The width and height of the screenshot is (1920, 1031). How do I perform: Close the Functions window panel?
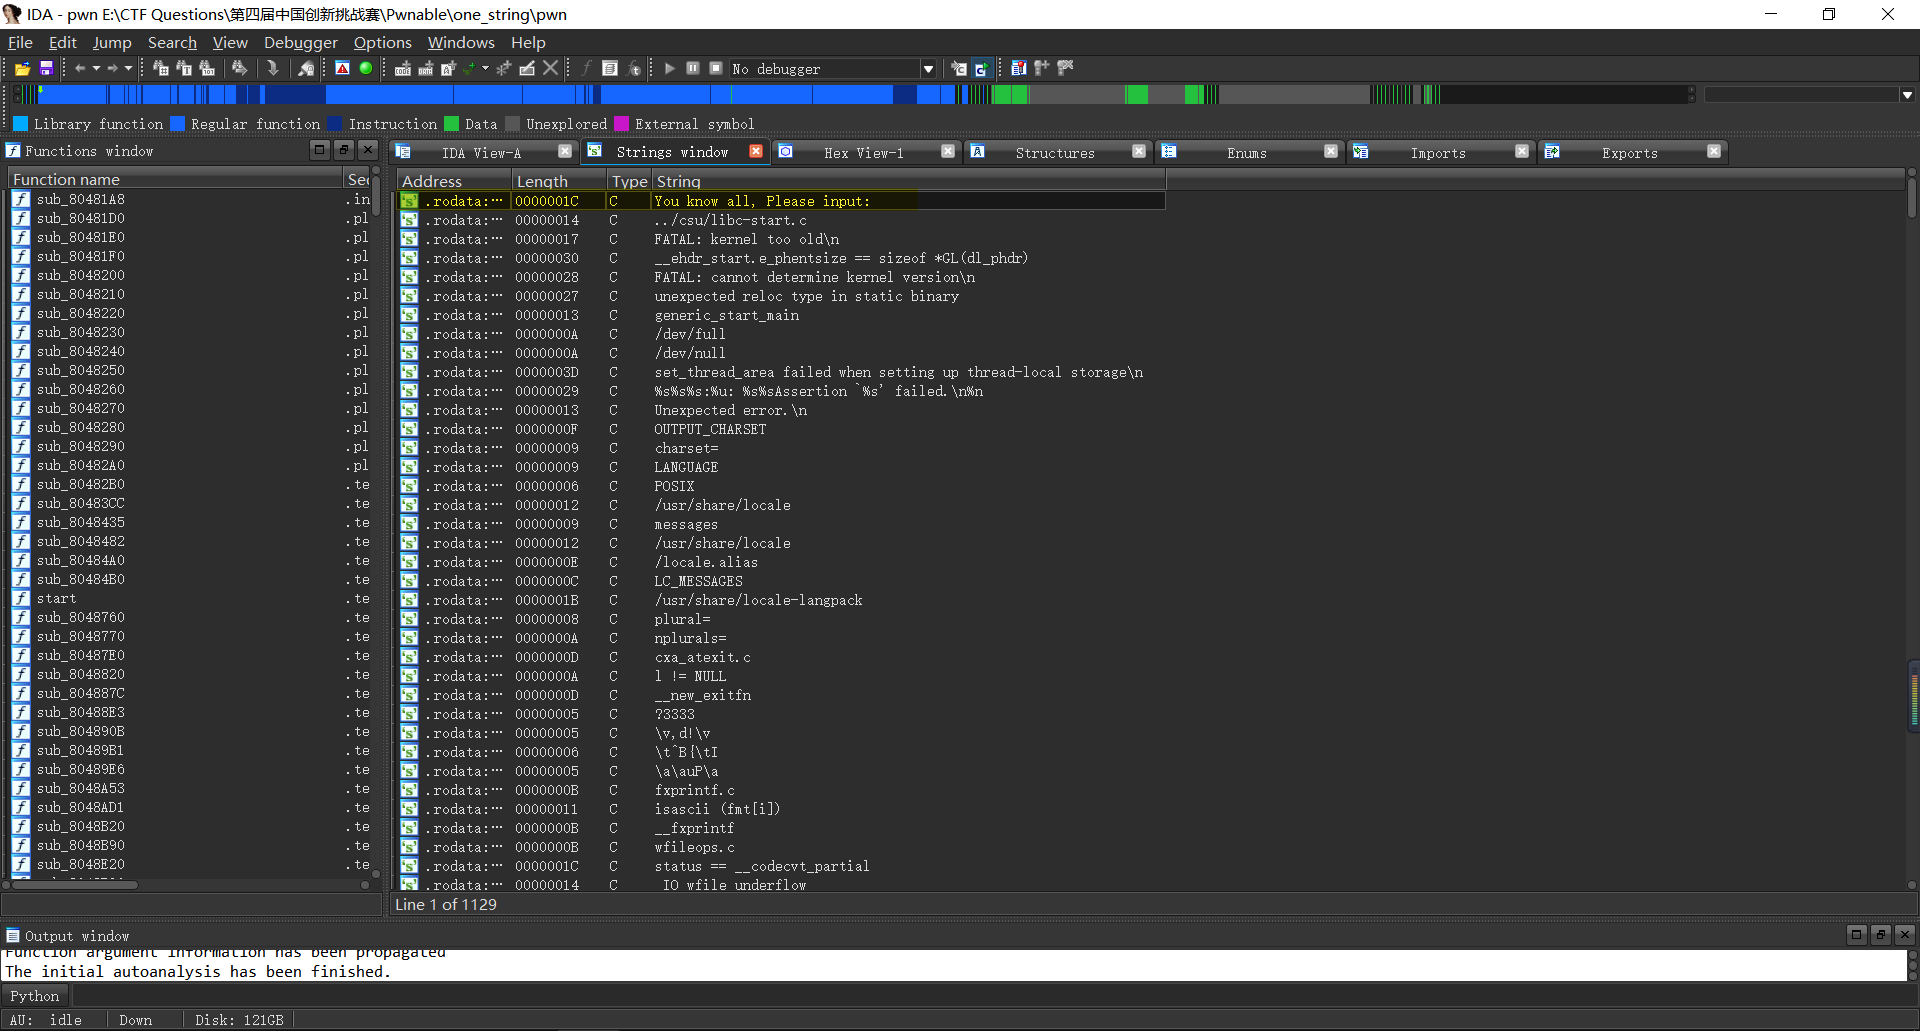pos(368,150)
